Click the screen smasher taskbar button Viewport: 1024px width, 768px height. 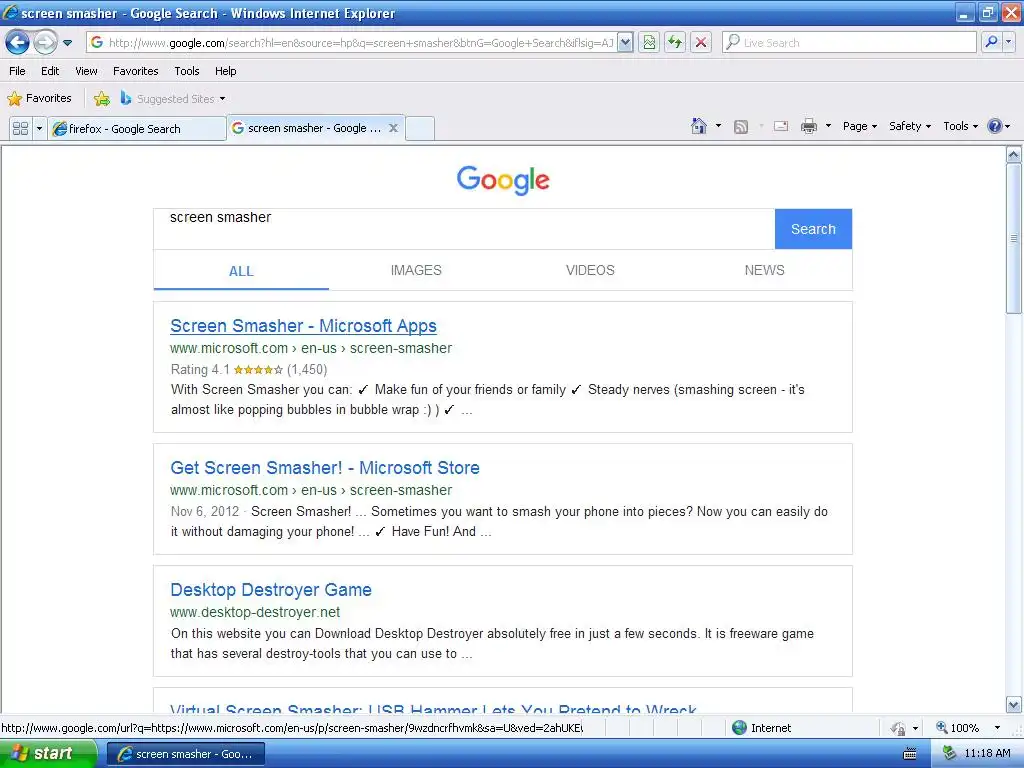[x=185, y=754]
